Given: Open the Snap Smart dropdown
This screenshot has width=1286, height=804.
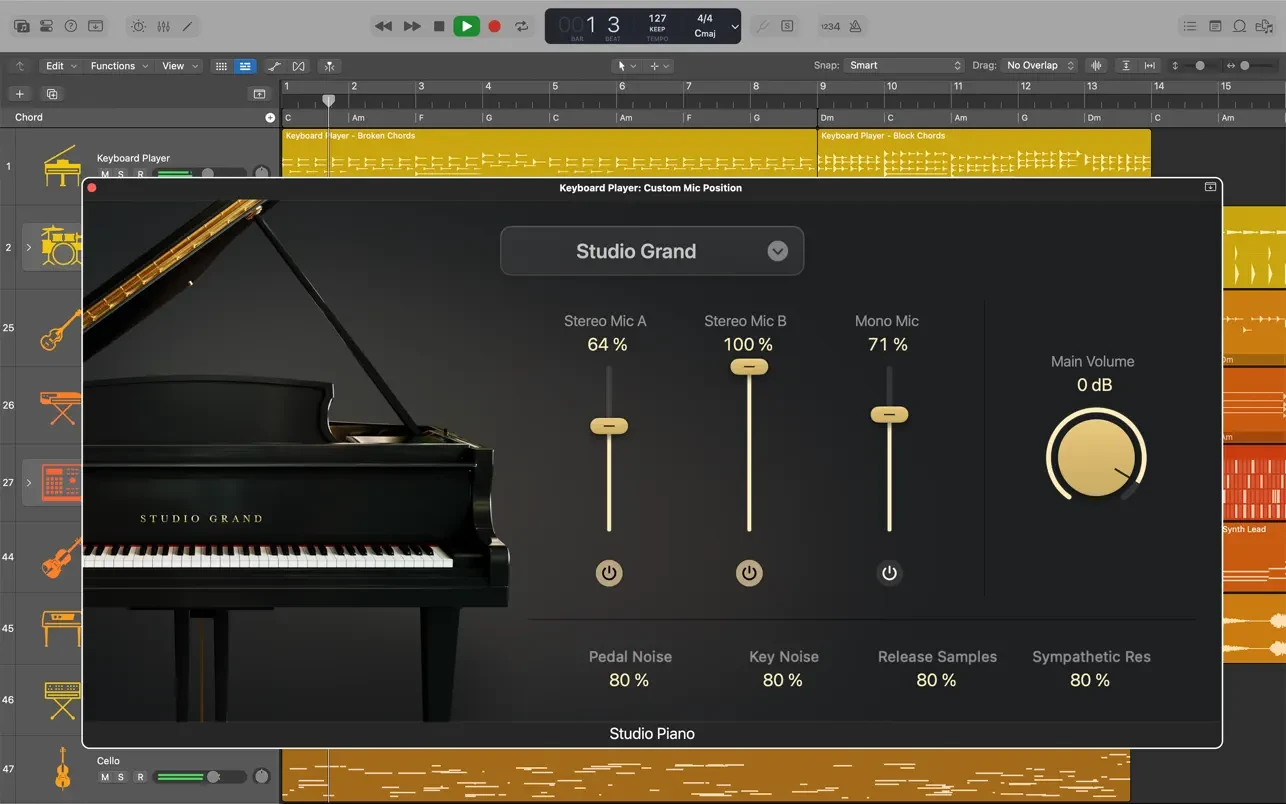Looking at the screenshot, I should tap(904, 65).
